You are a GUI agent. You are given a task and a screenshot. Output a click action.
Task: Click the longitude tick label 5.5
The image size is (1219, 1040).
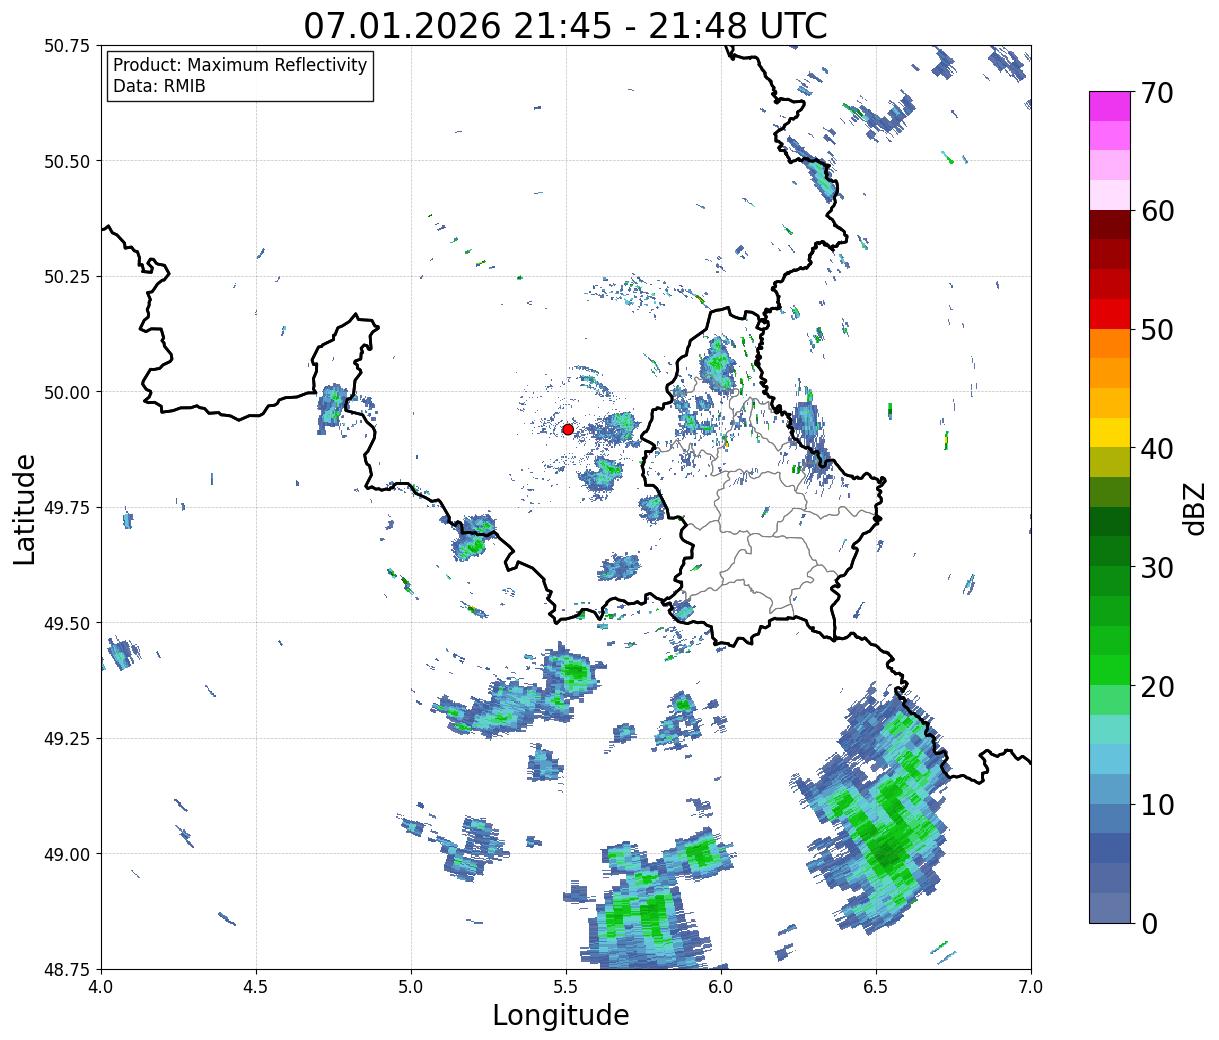pos(566,987)
